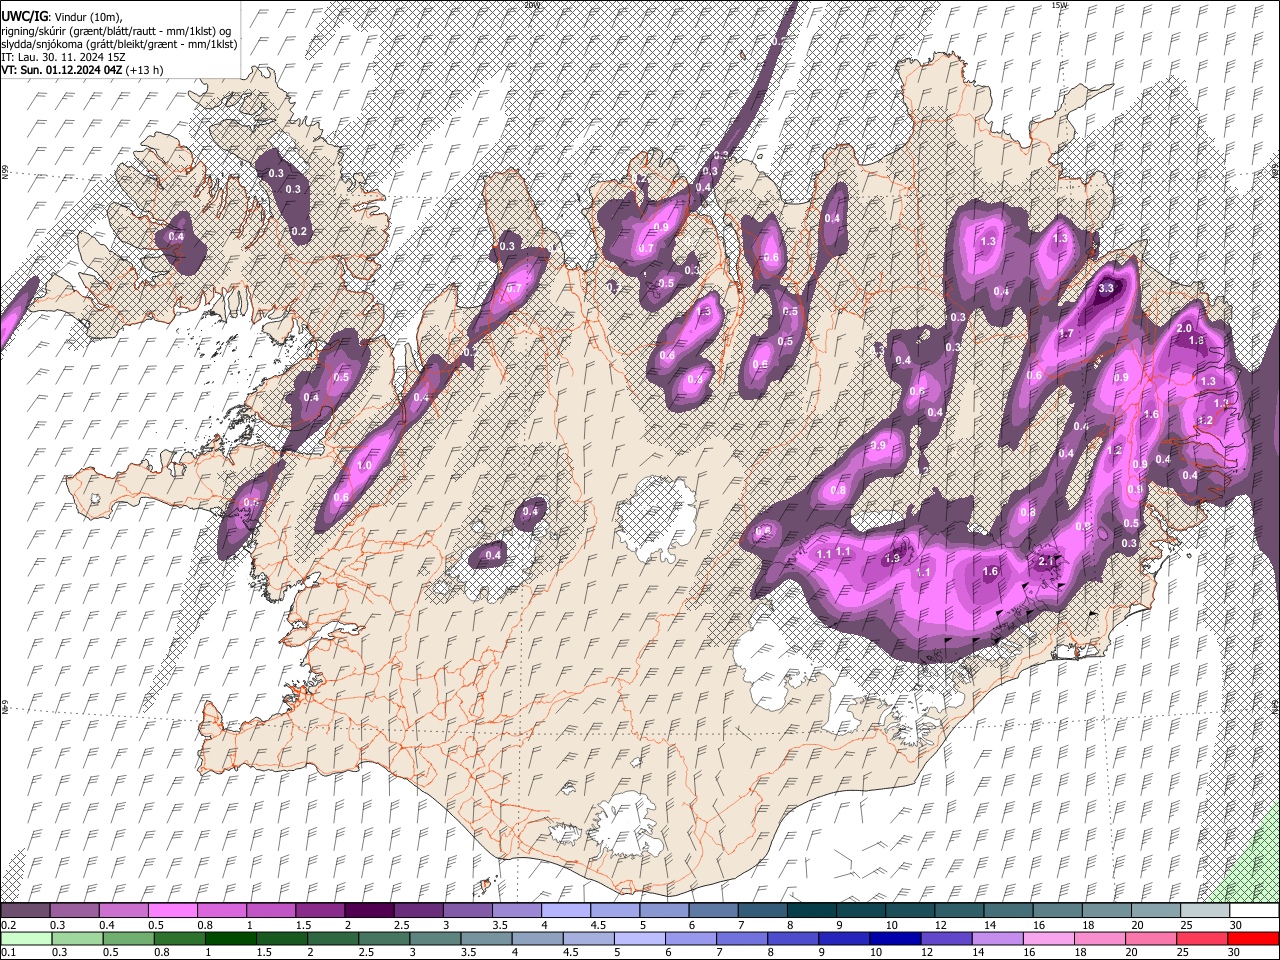Click the 3.3 snowfall value on the map
Image resolution: width=1280 pixels, height=960 pixels.
point(1106,288)
